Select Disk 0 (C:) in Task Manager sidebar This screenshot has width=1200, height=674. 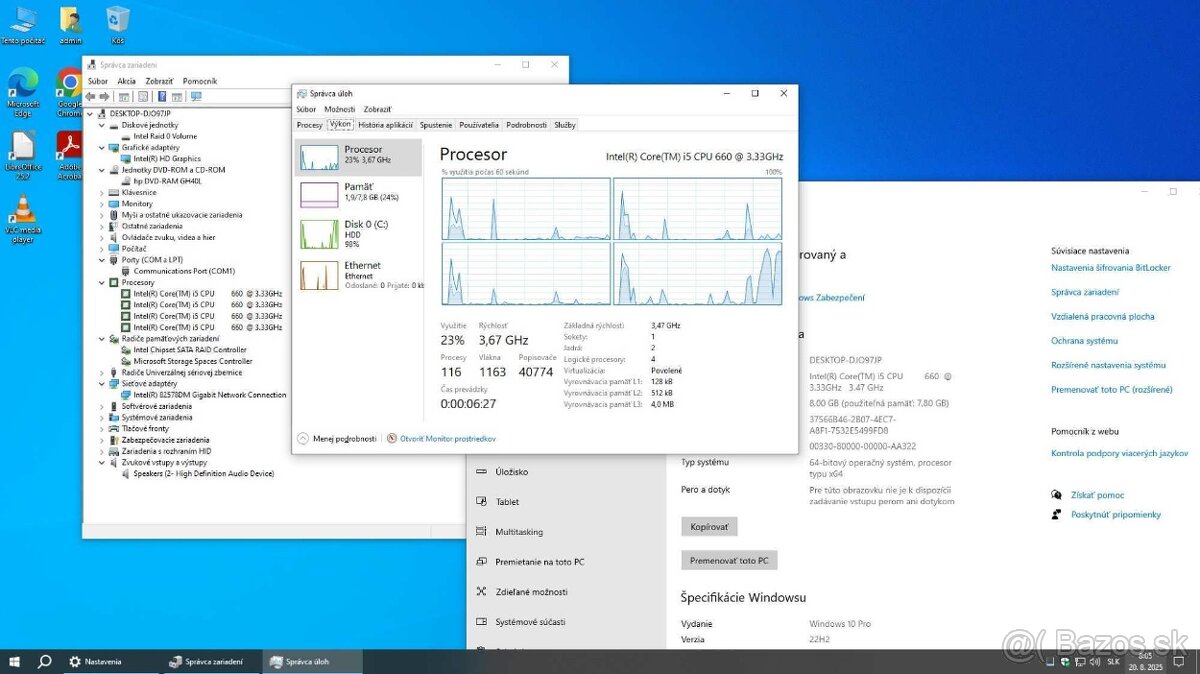[358, 236]
